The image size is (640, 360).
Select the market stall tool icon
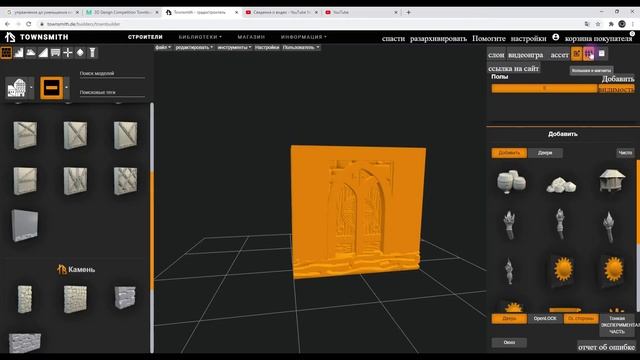click(x=56, y=53)
